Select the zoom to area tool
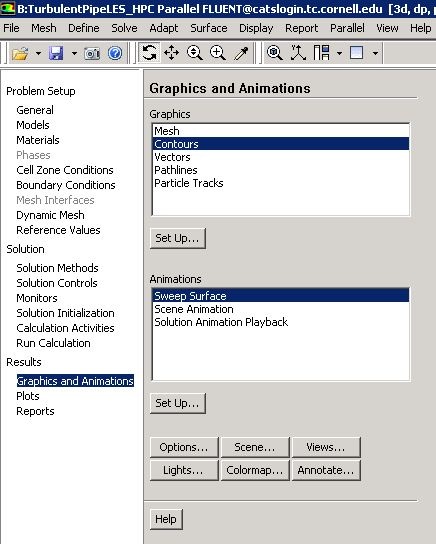 (x=218, y=53)
